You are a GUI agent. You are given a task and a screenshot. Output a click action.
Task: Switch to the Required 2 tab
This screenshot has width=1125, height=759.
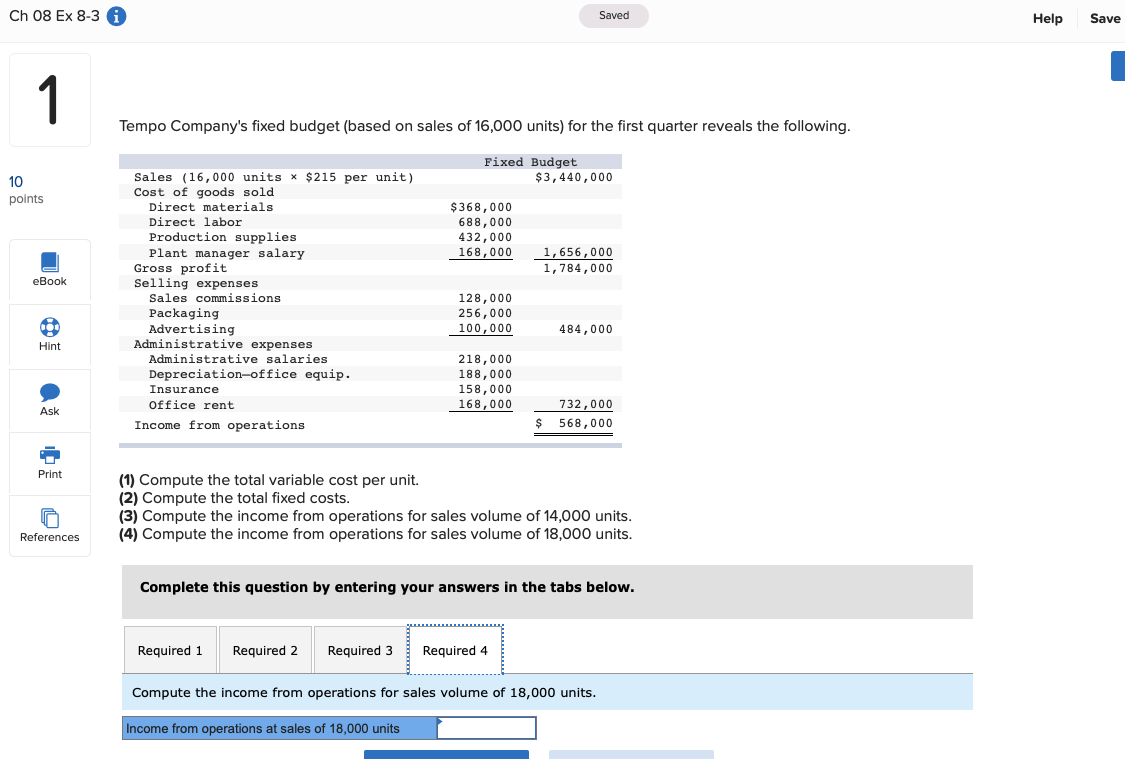point(264,649)
